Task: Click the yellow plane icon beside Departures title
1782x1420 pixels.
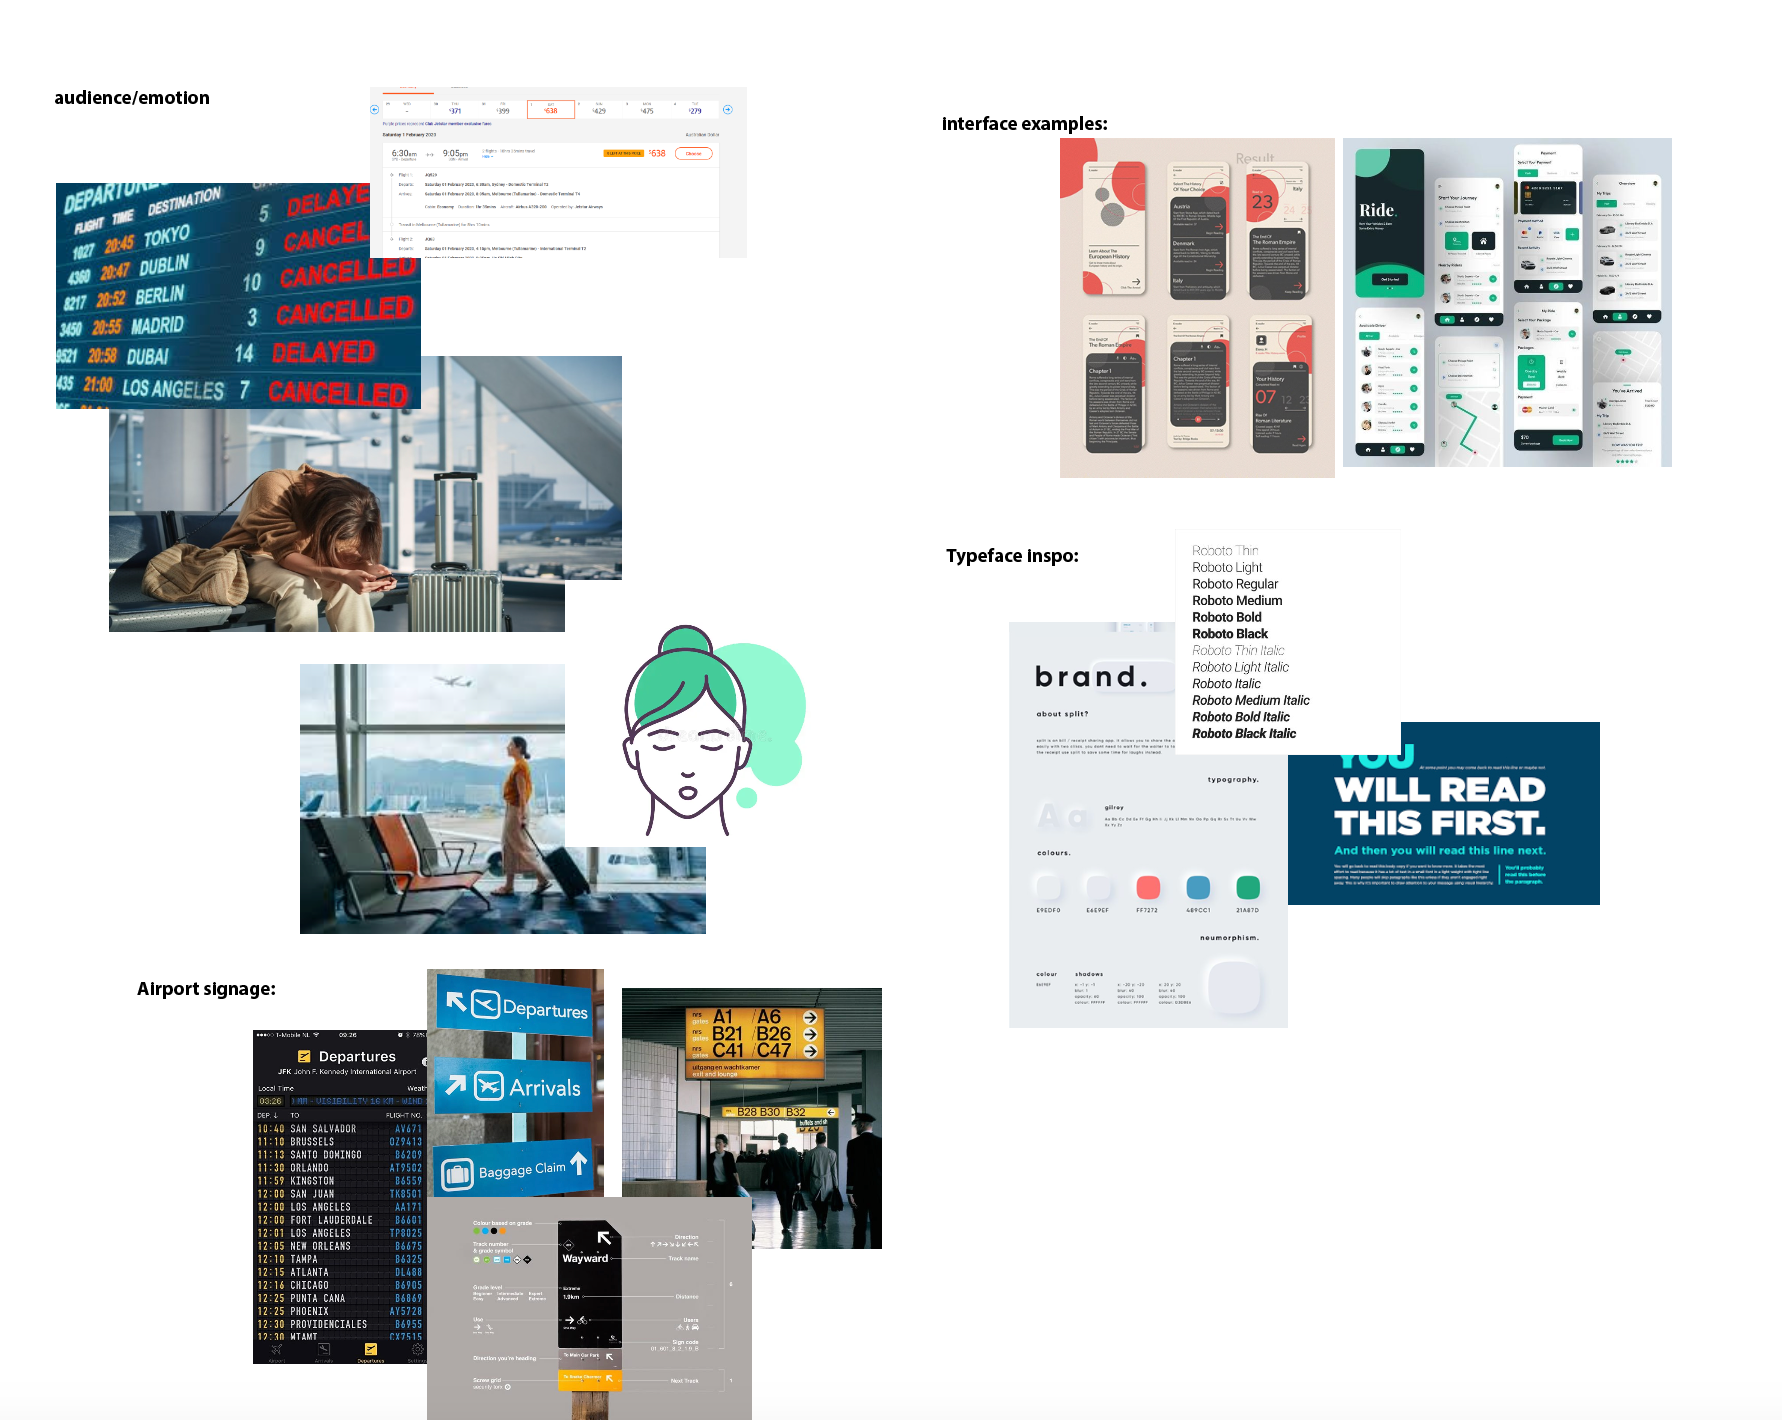Action: coord(304,1056)
